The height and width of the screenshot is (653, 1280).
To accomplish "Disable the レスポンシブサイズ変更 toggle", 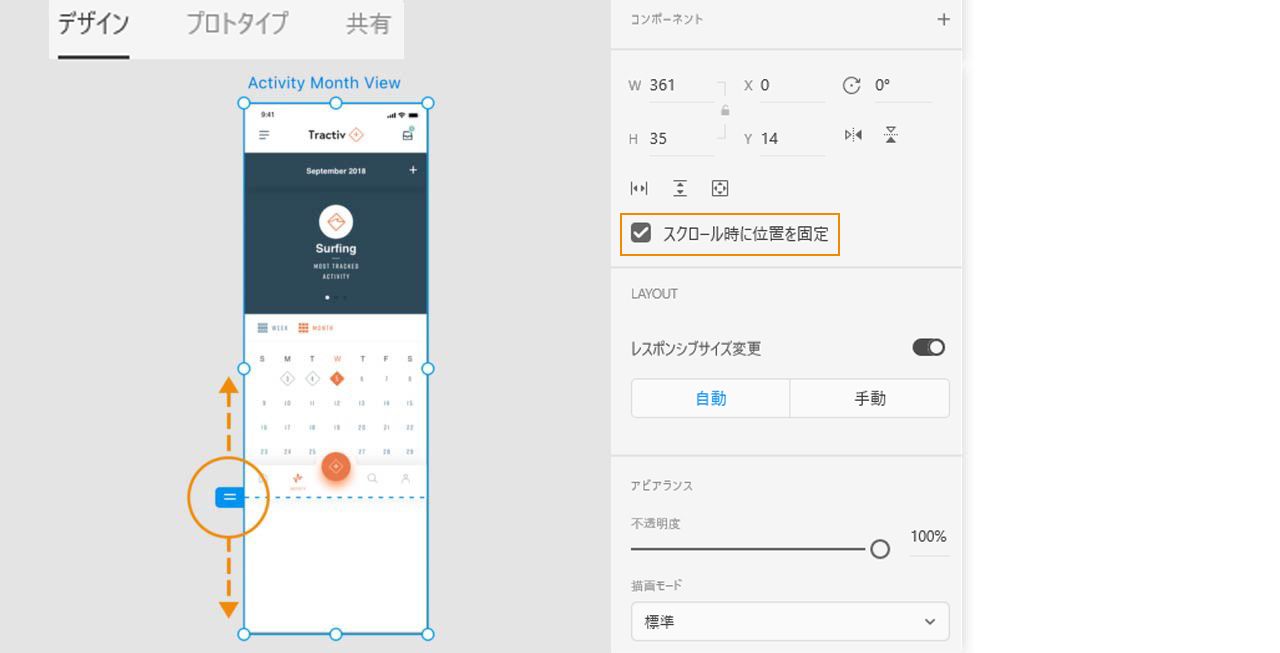I will point(928,347).
